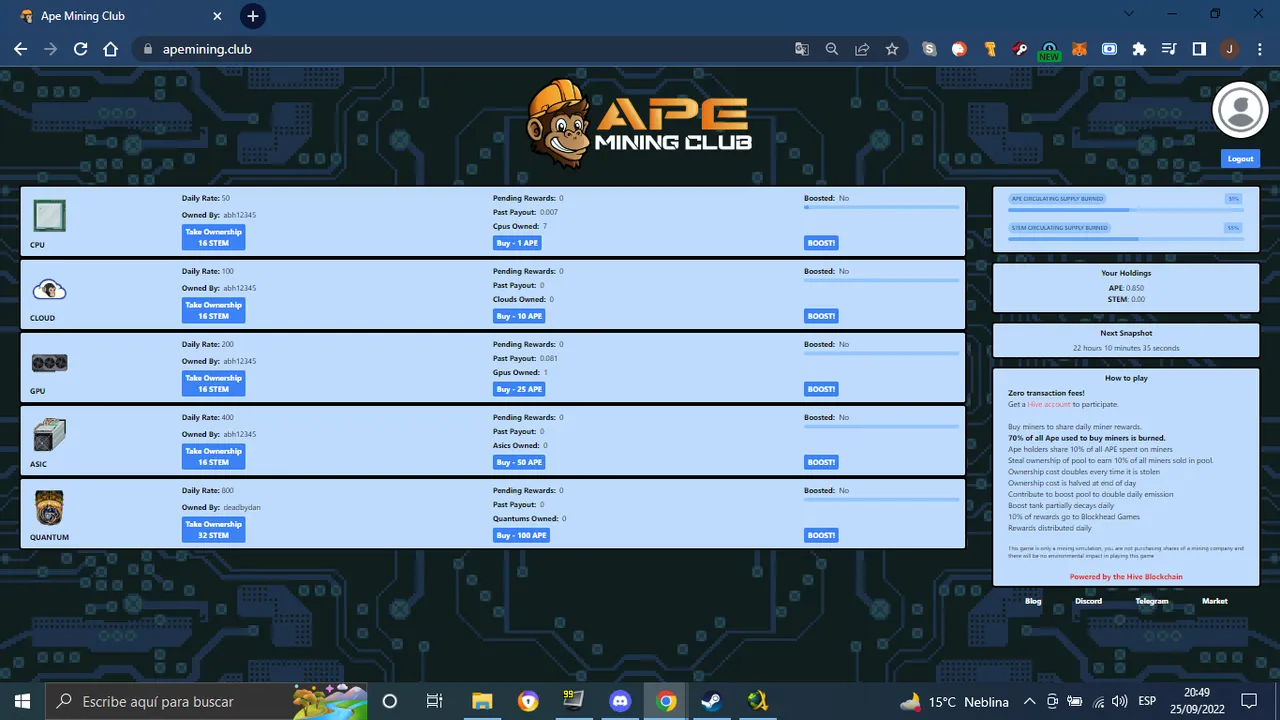Open the browser zoom control
The width and height of the screenshot is (1280, 720).
pyautogui.click(x=832, y=49)
